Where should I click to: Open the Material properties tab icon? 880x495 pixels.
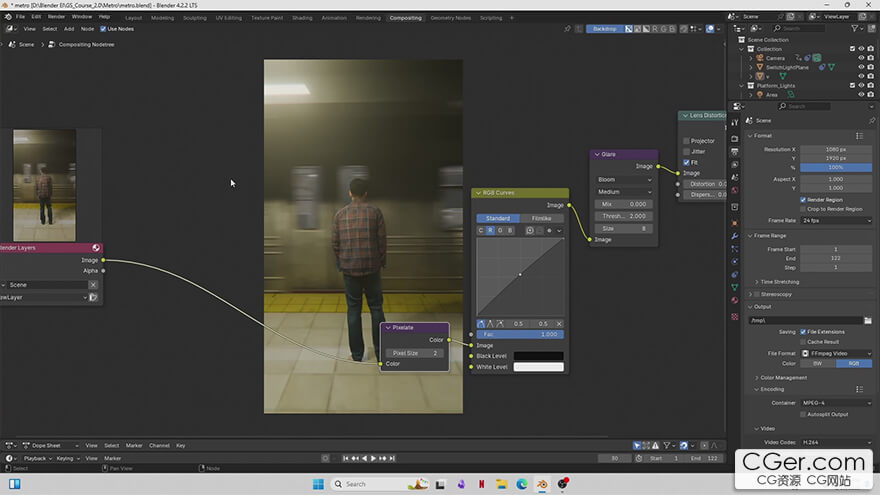[735, 300]
